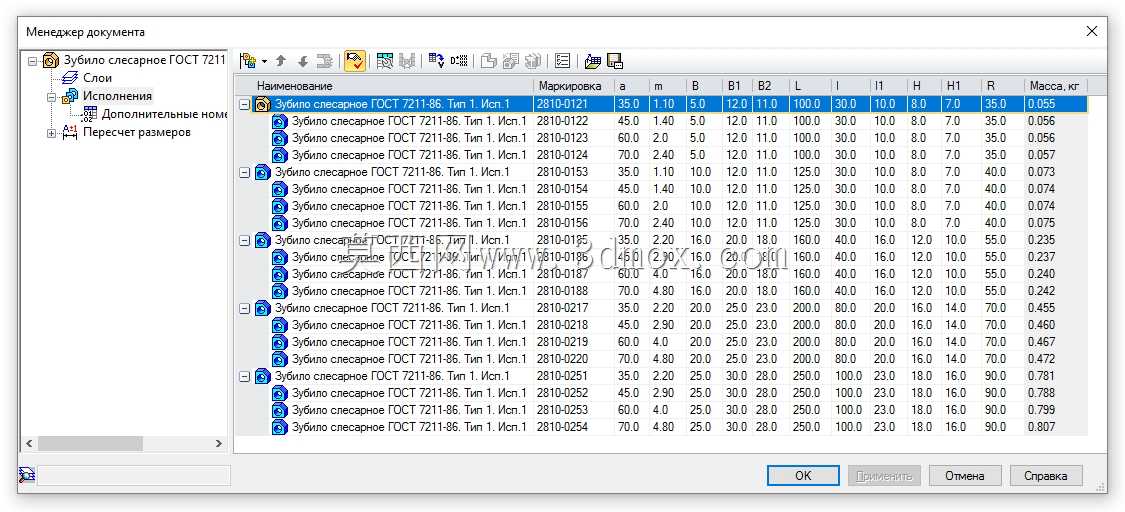The width and height of the screenshot is (1125, 512).
Task: Collapse the group row marked 2810-0251
Action: [244, 376]
